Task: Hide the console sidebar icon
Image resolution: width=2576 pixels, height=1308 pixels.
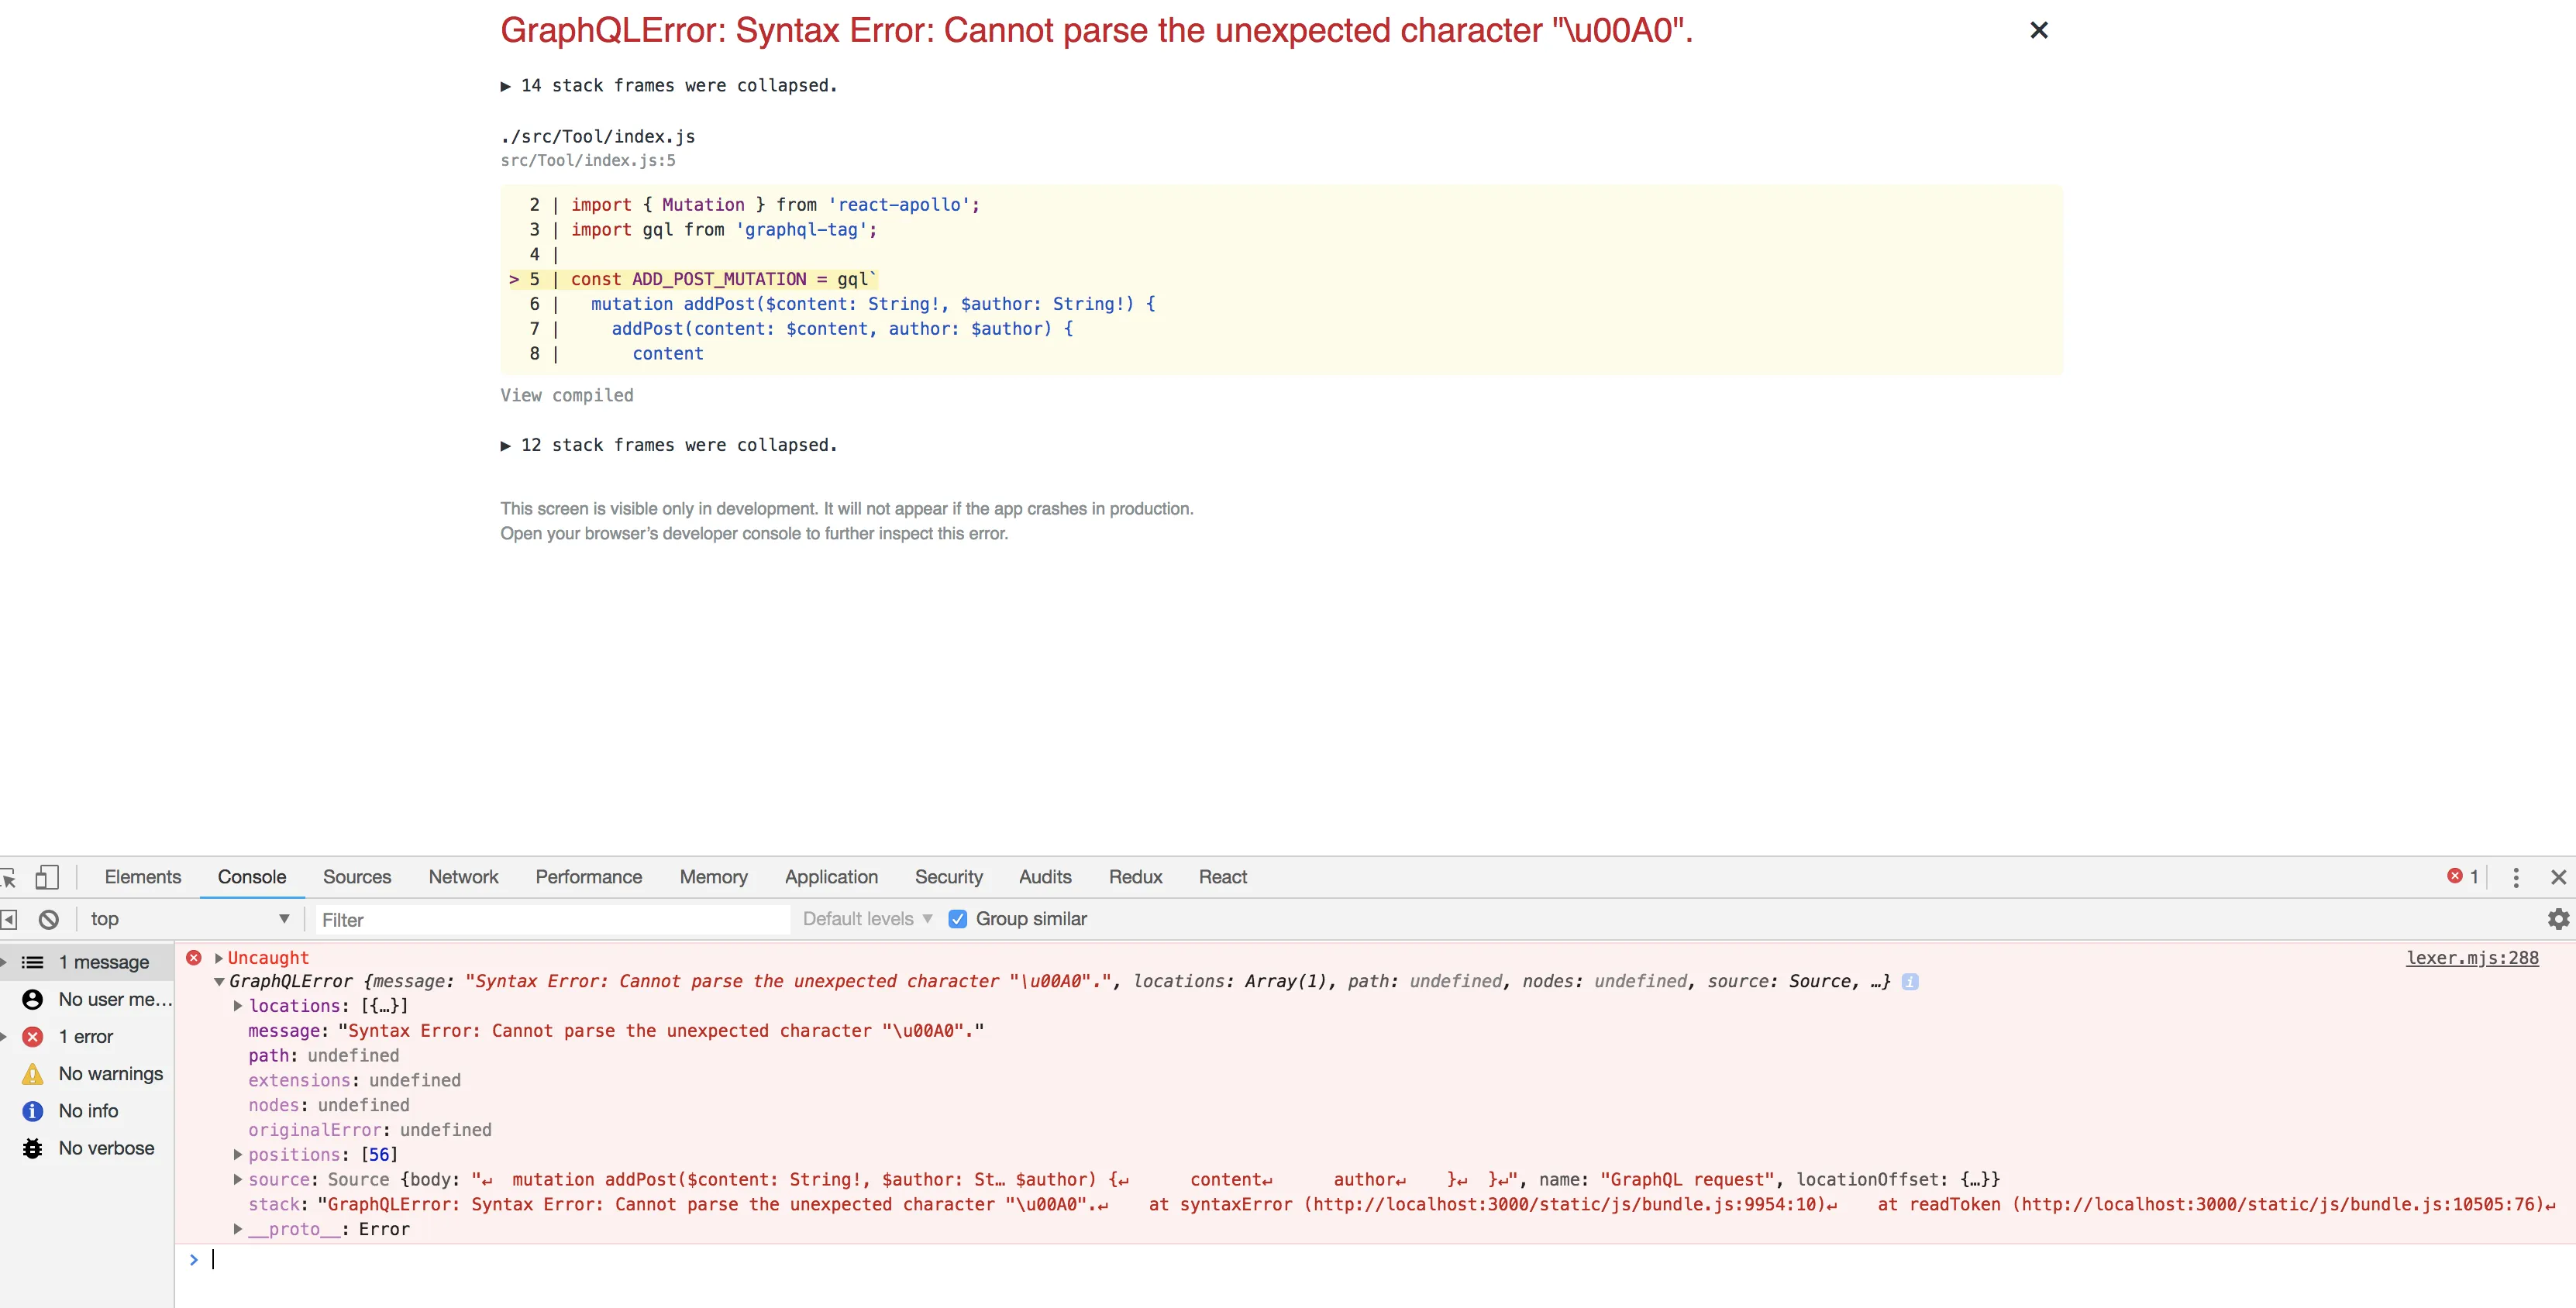Action: (9, 919)
